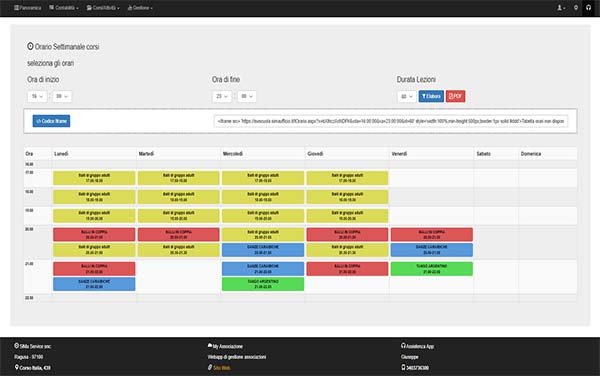The width and height of the screenshot is (600, 376).
Task: Click the round icon beside the headset
Action: pyautogui.click(x=576, y=8)
